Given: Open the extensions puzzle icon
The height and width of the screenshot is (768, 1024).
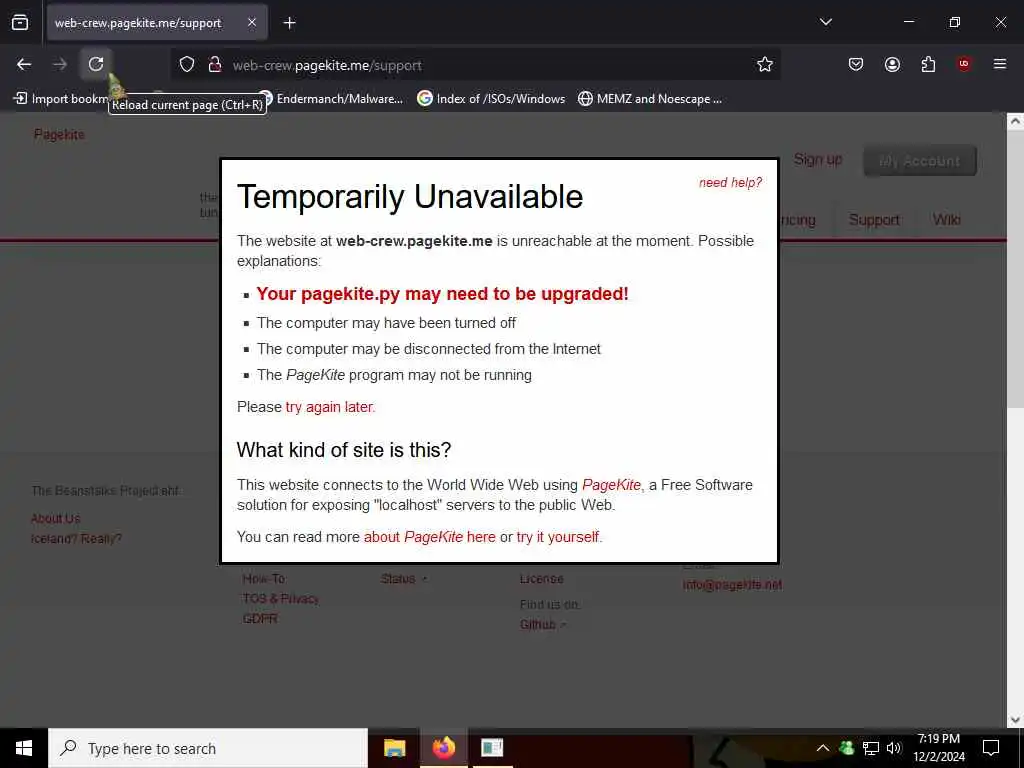Looking at the screenshot, I should tap(928, 64).
